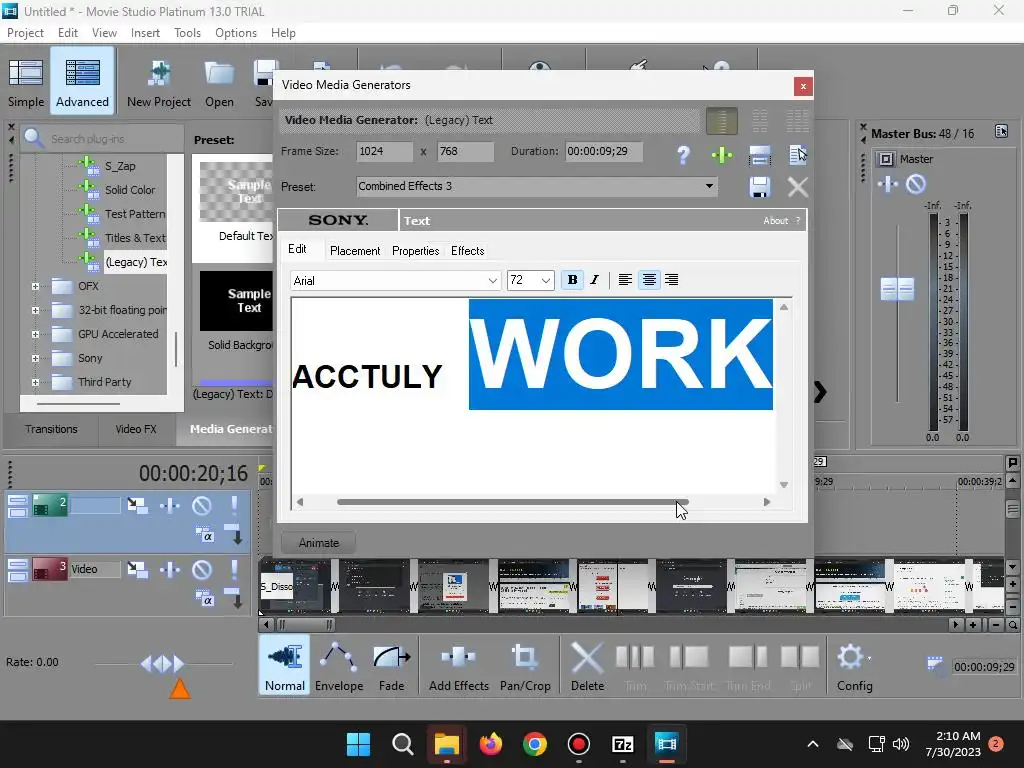Viewport: 1024px width, 768px height.
Task: Click the Open project folder icon
Action: [x=219, y=82]
